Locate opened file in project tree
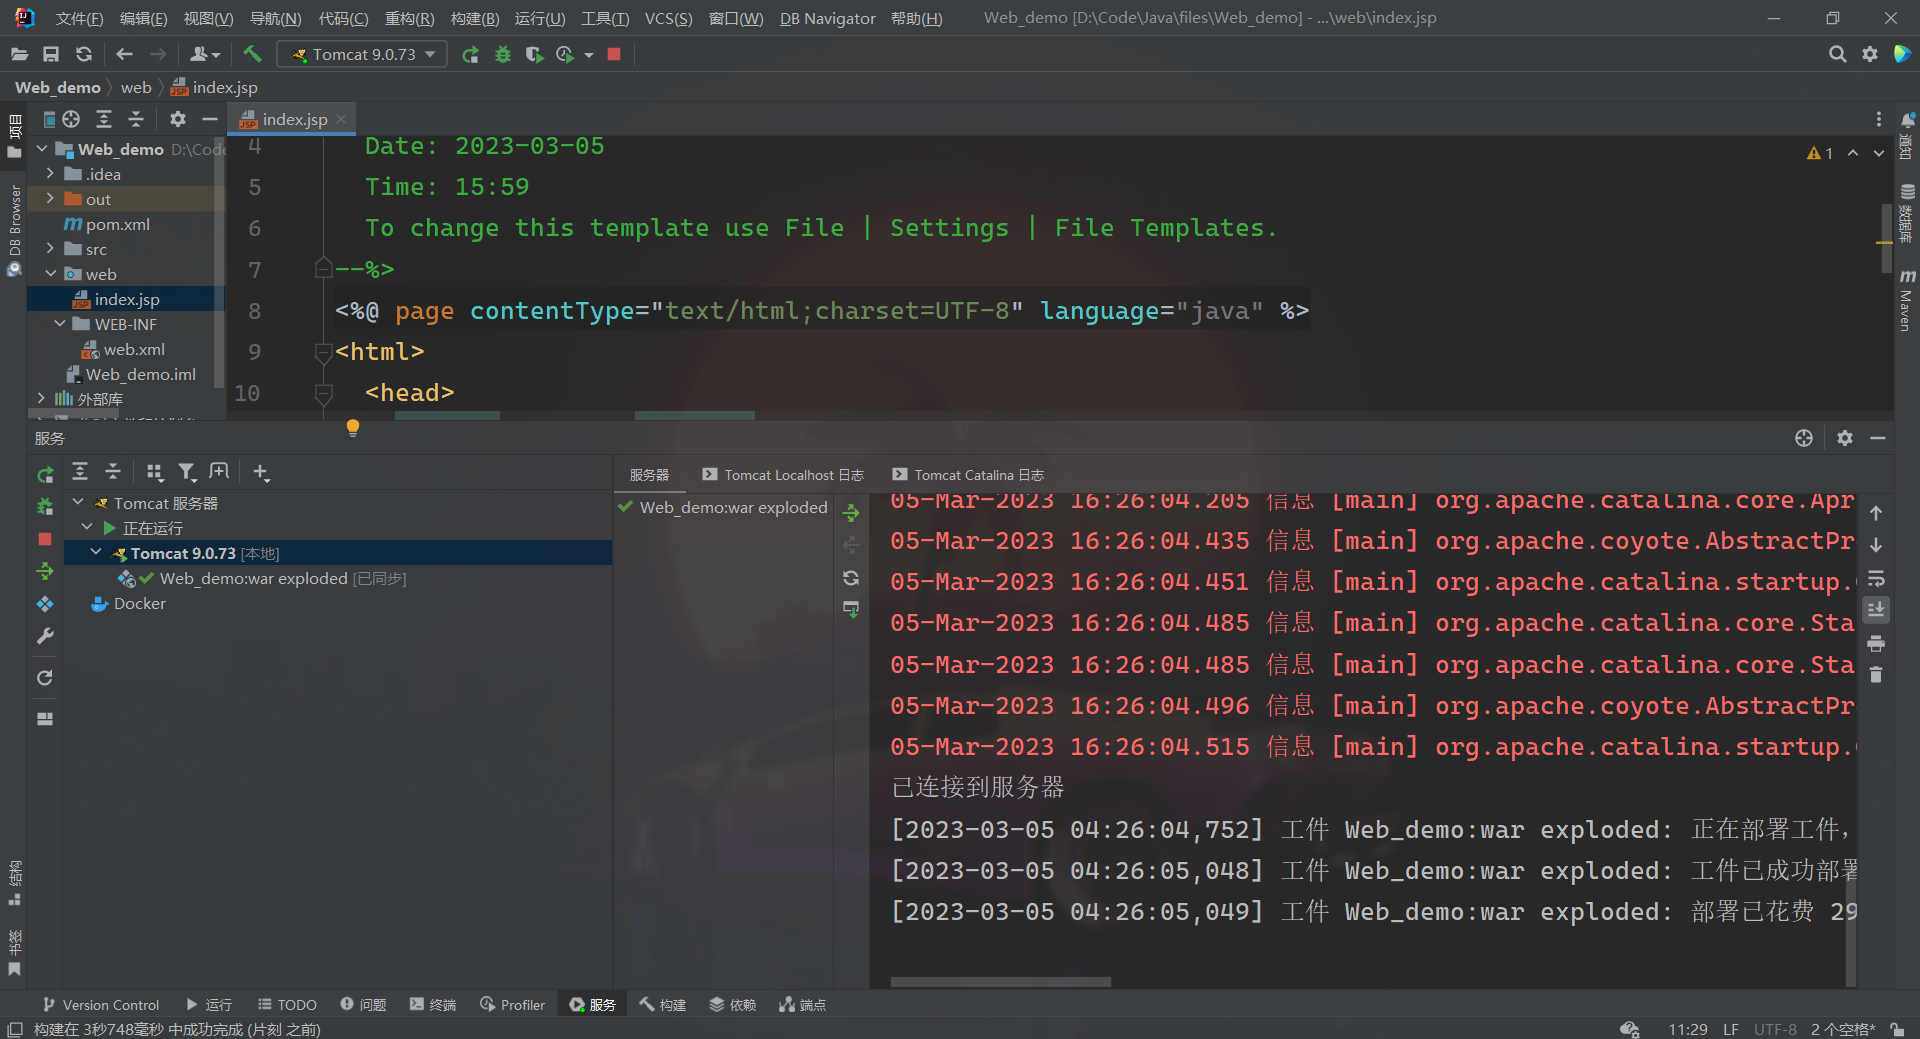This screenshot has height=1039, width=1920. coord(71,119)
